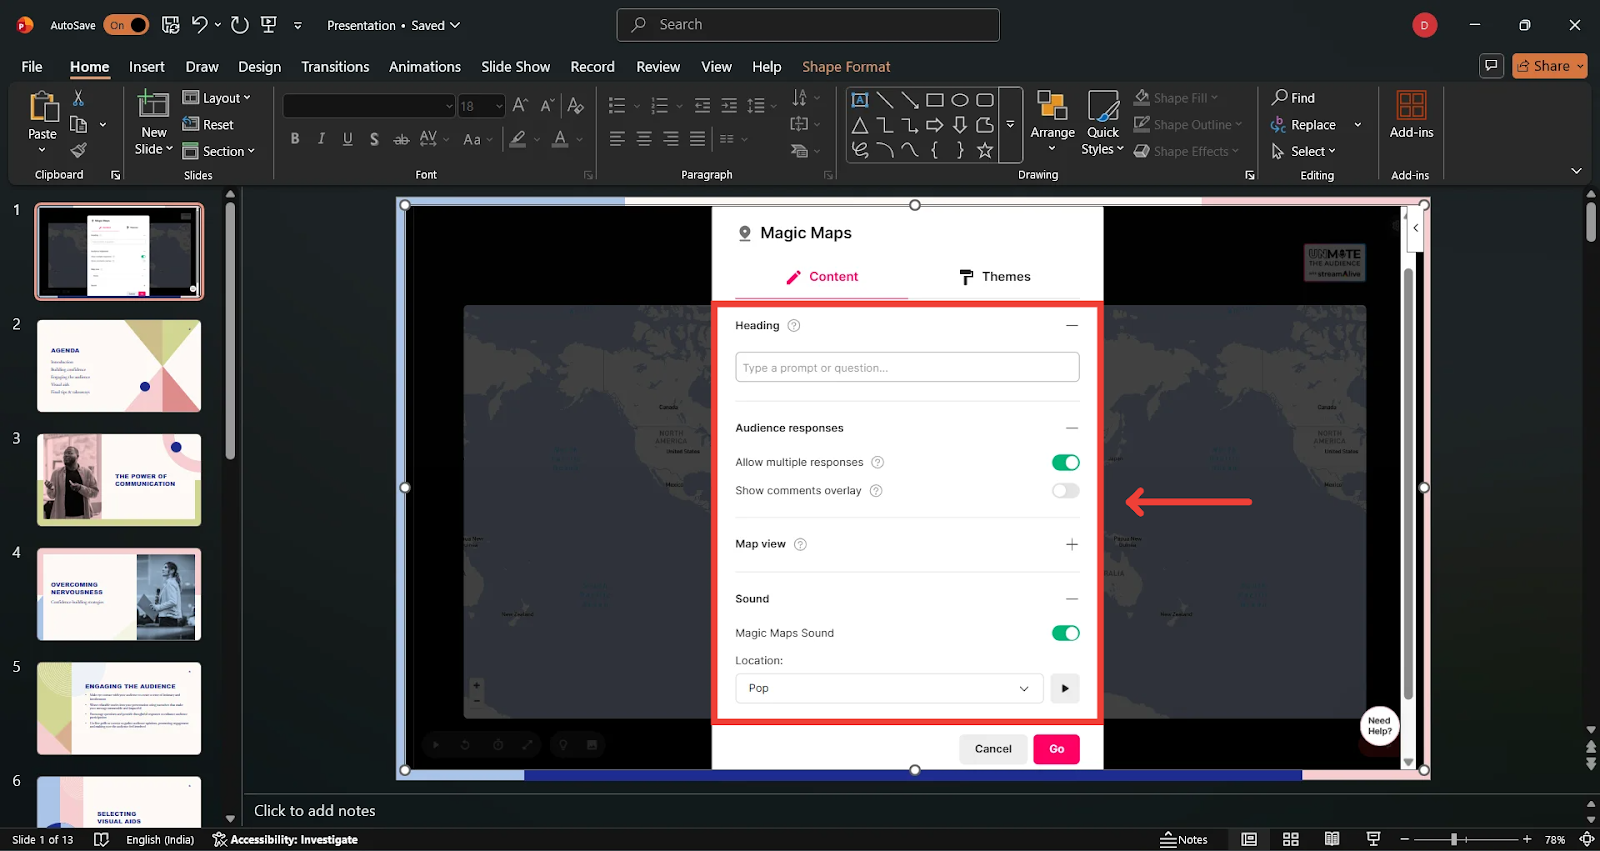
Task: Switch to the Themes tab
Action: (x=995, y=277)
